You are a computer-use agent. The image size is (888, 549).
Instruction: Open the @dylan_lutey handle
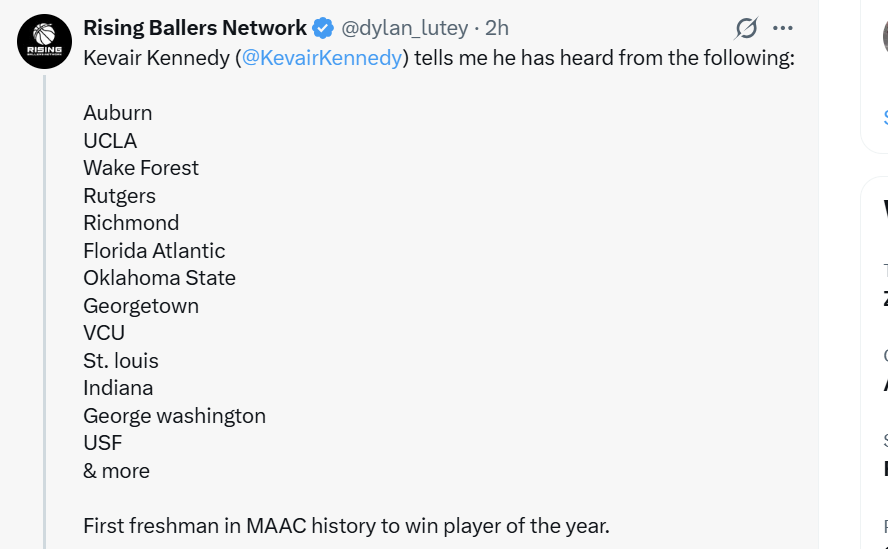click(405, 28)
